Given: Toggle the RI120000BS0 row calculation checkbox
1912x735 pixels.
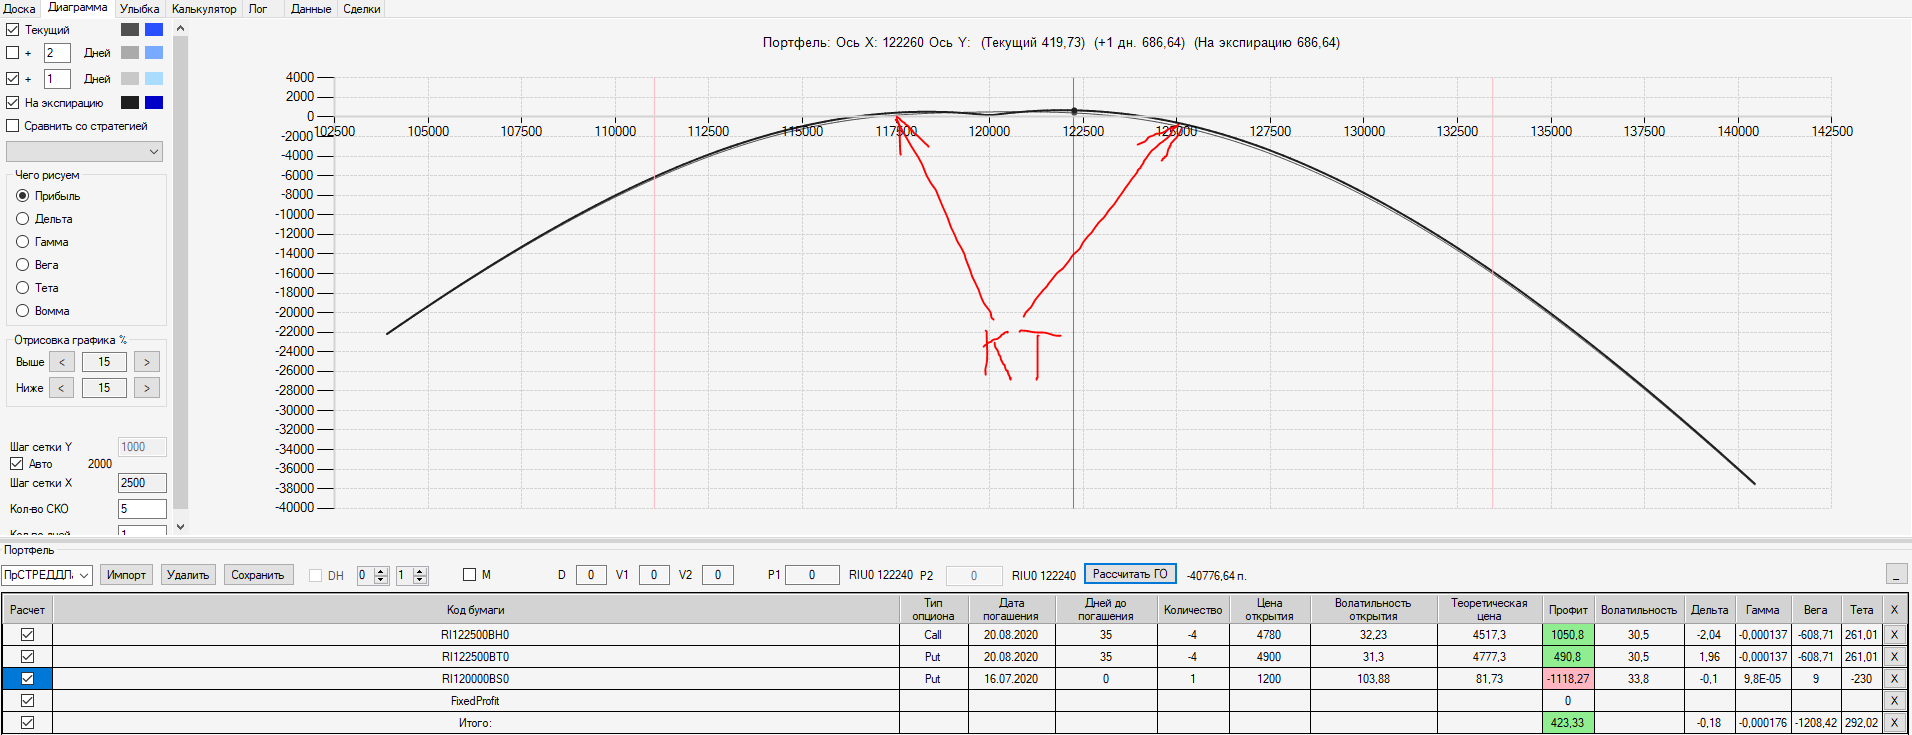Looking at the screenshot, I should (x=28, y=679).
